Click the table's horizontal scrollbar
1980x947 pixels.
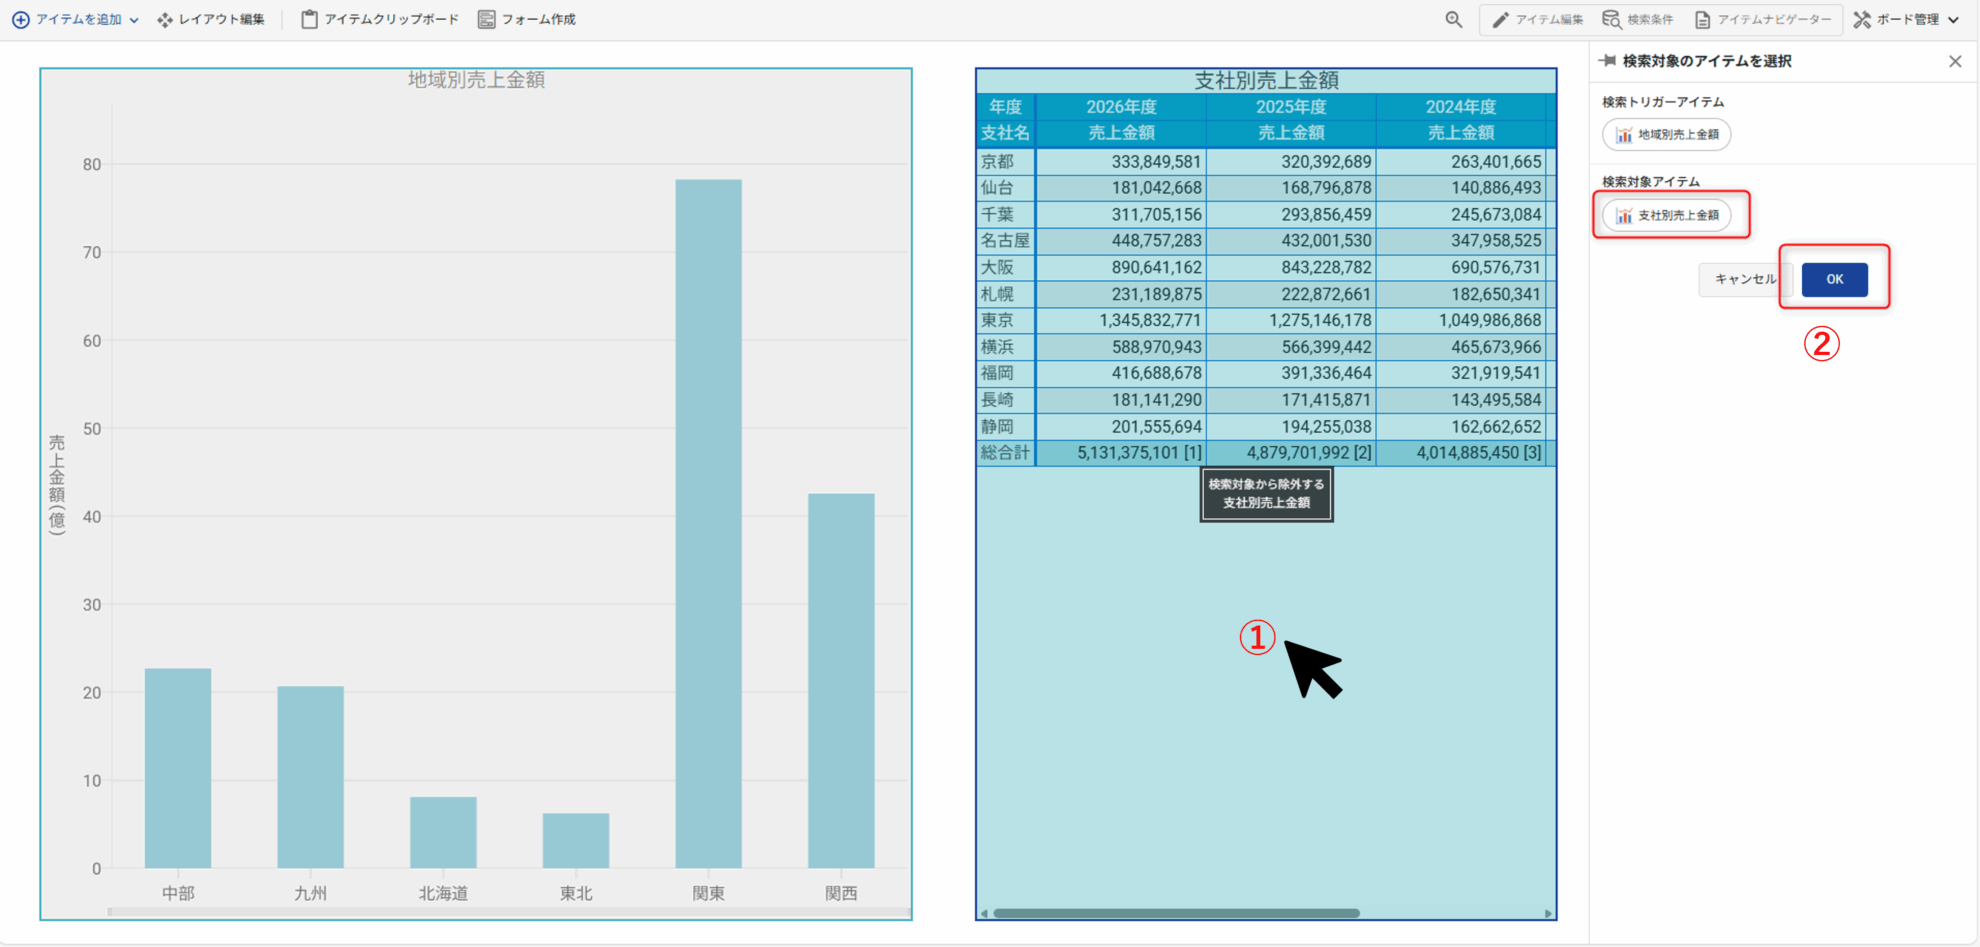point(1176,913)
